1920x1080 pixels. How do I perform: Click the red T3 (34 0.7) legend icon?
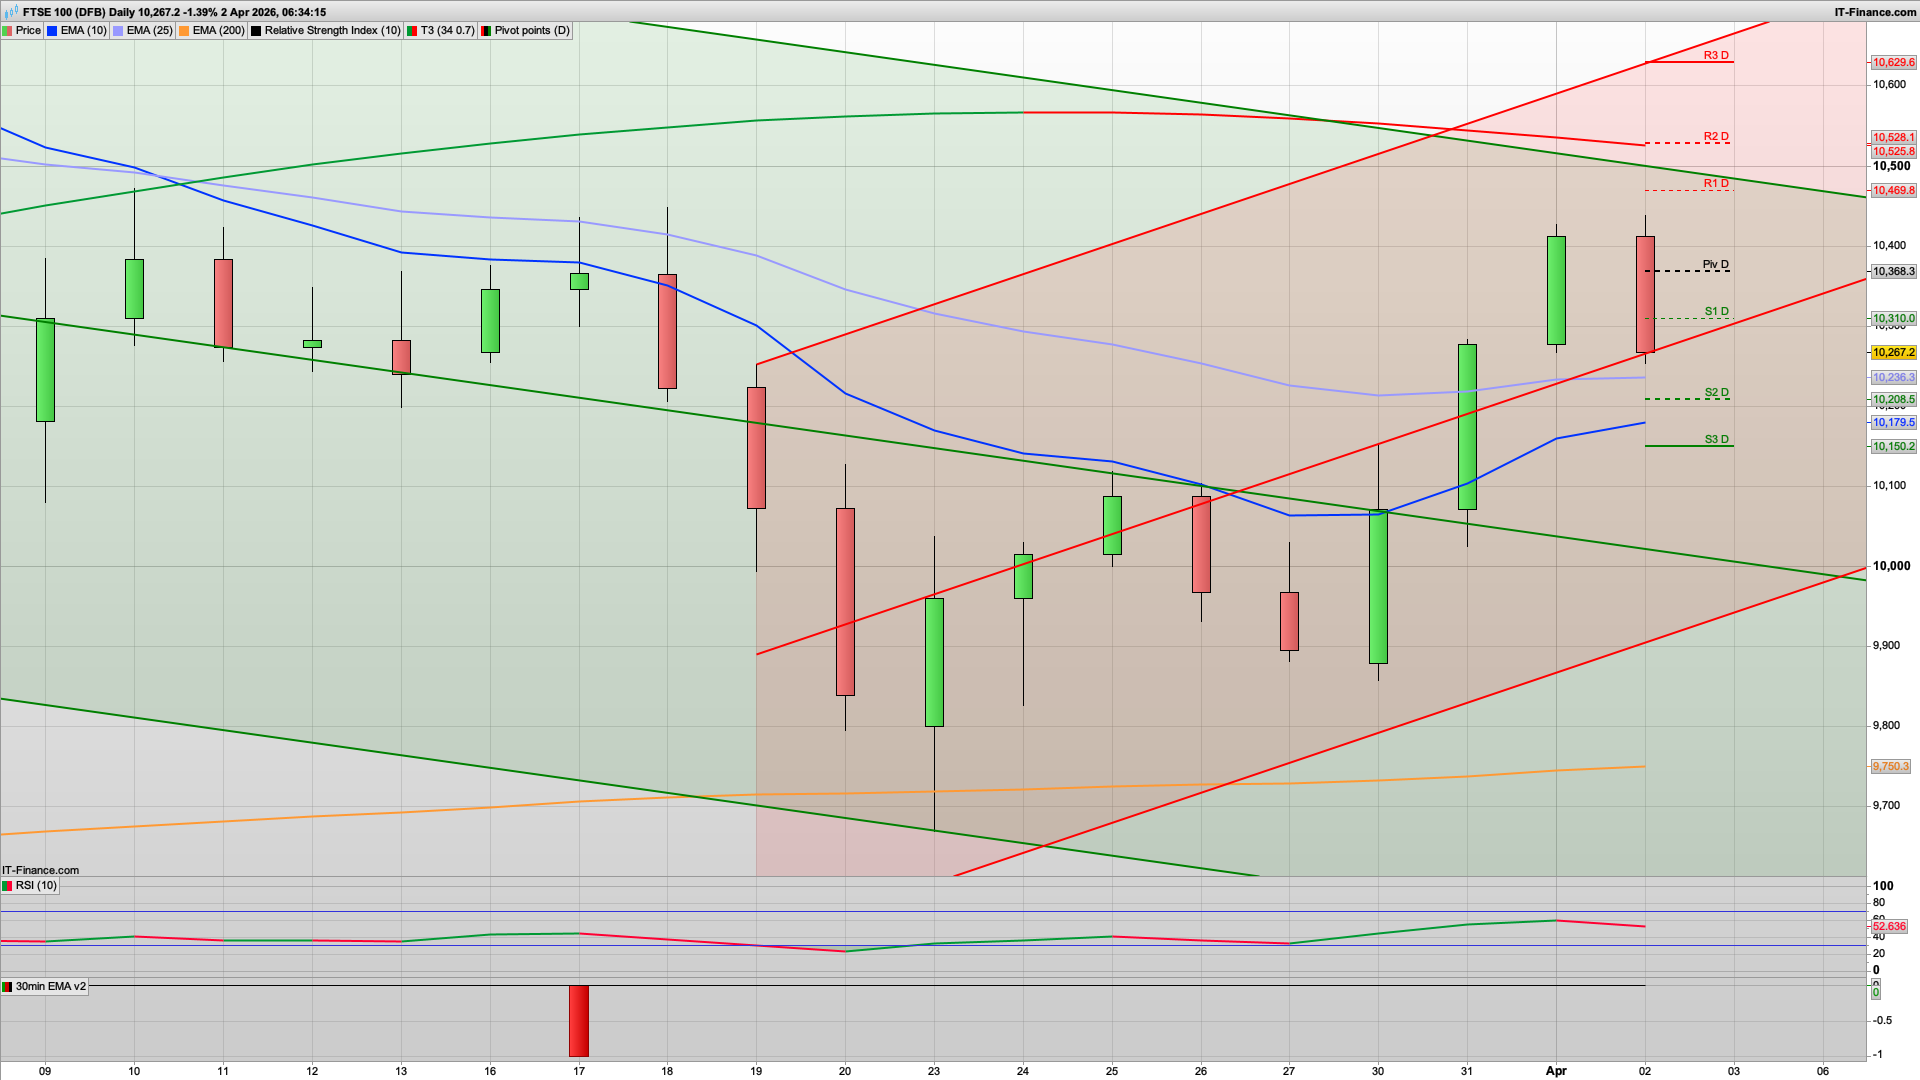click(412, 30)
